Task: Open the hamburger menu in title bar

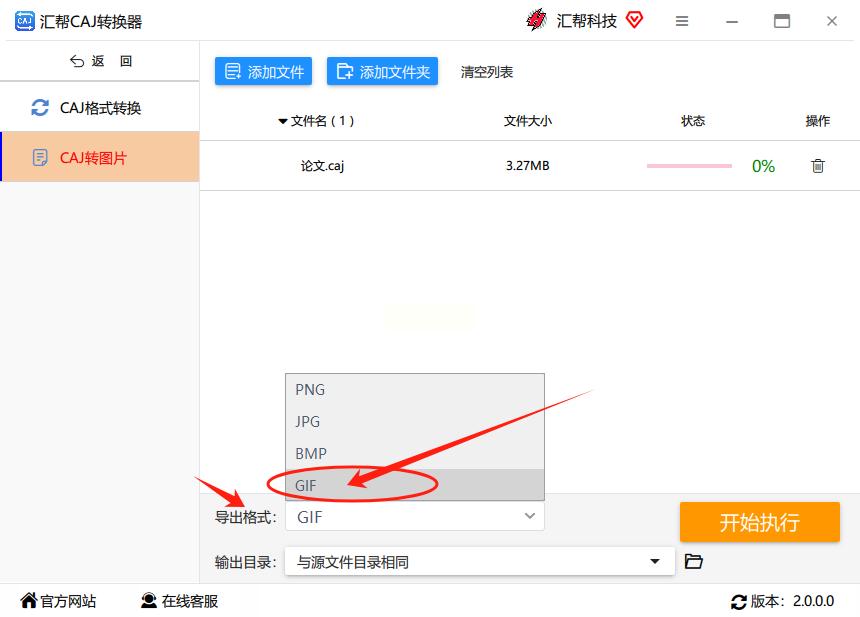Action: 682,21
